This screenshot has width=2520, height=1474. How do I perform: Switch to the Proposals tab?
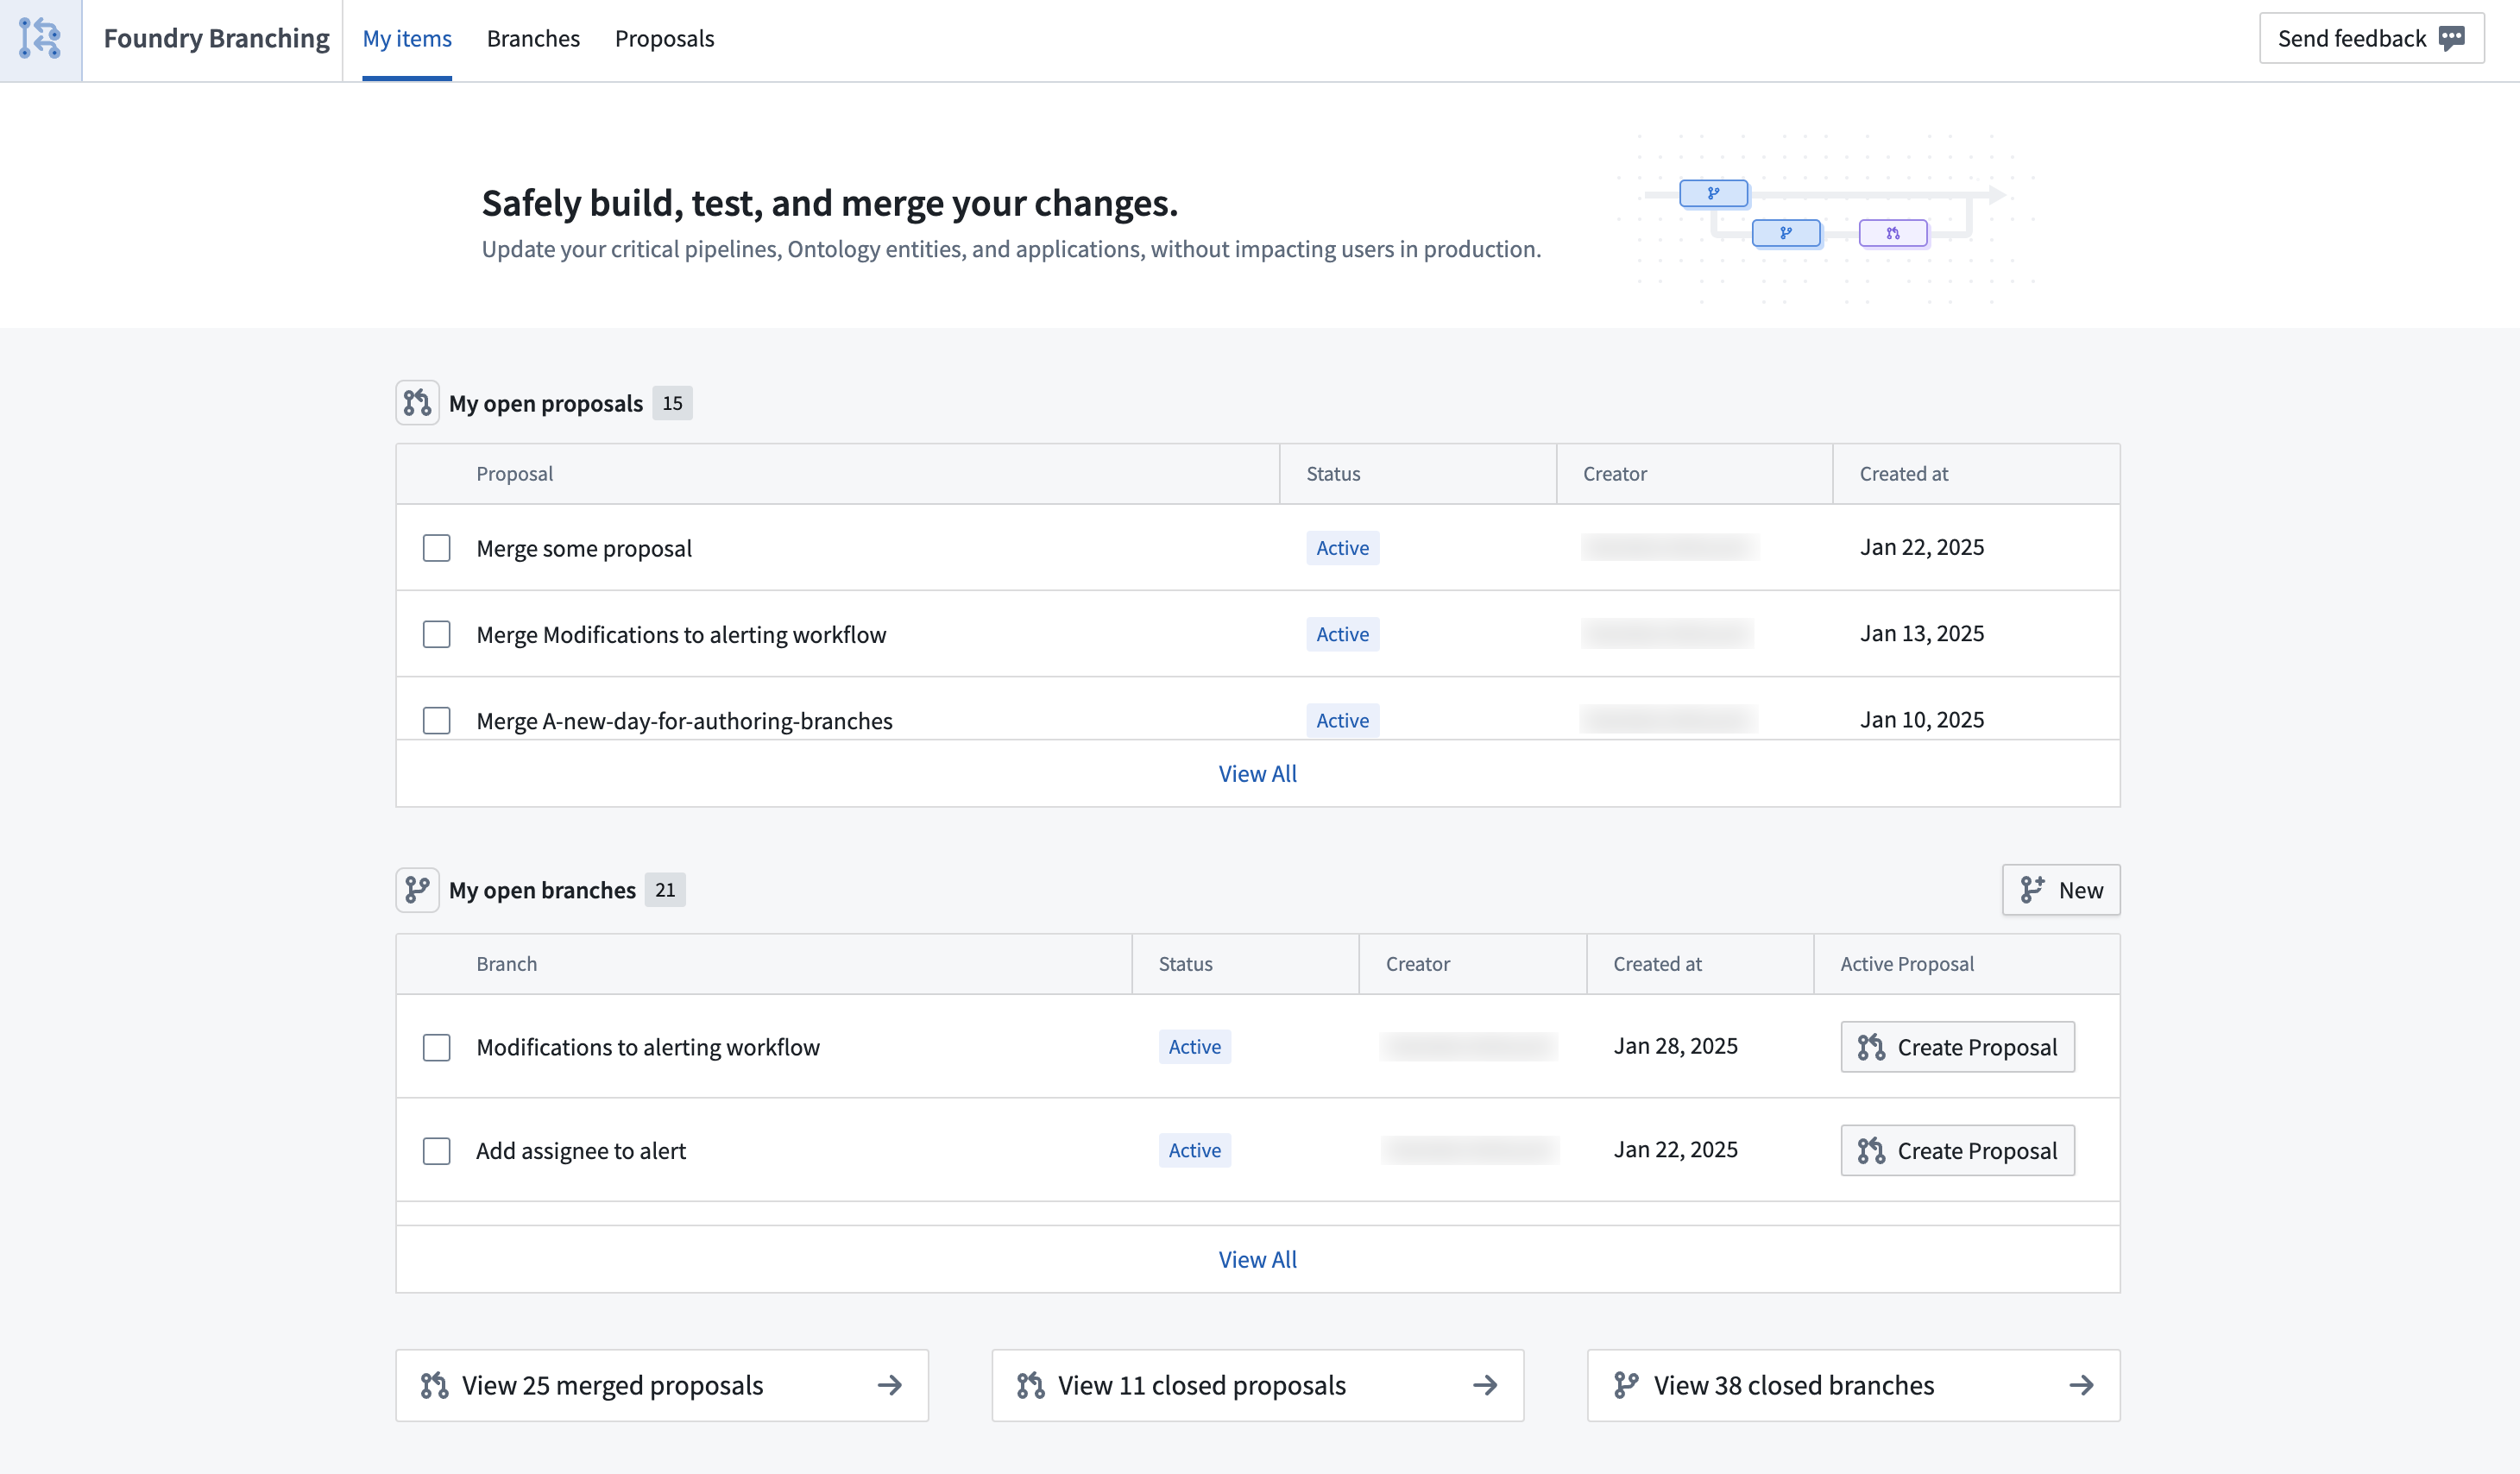664,39
